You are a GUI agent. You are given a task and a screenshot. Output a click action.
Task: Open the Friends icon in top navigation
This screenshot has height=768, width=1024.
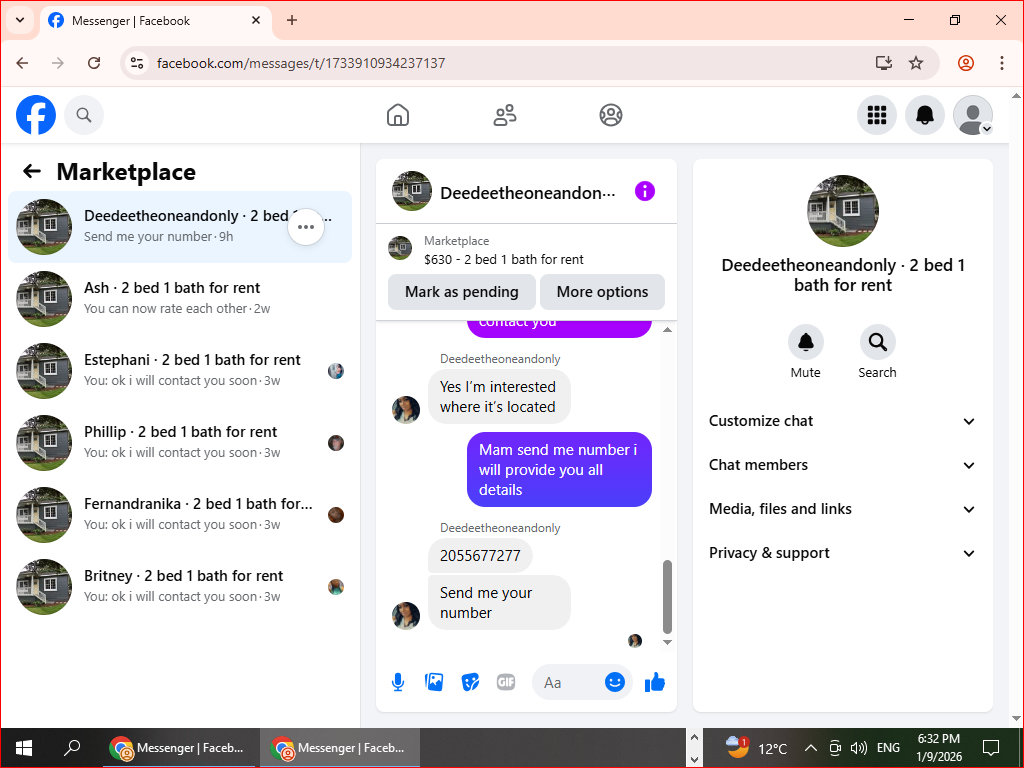pos(504,115)
